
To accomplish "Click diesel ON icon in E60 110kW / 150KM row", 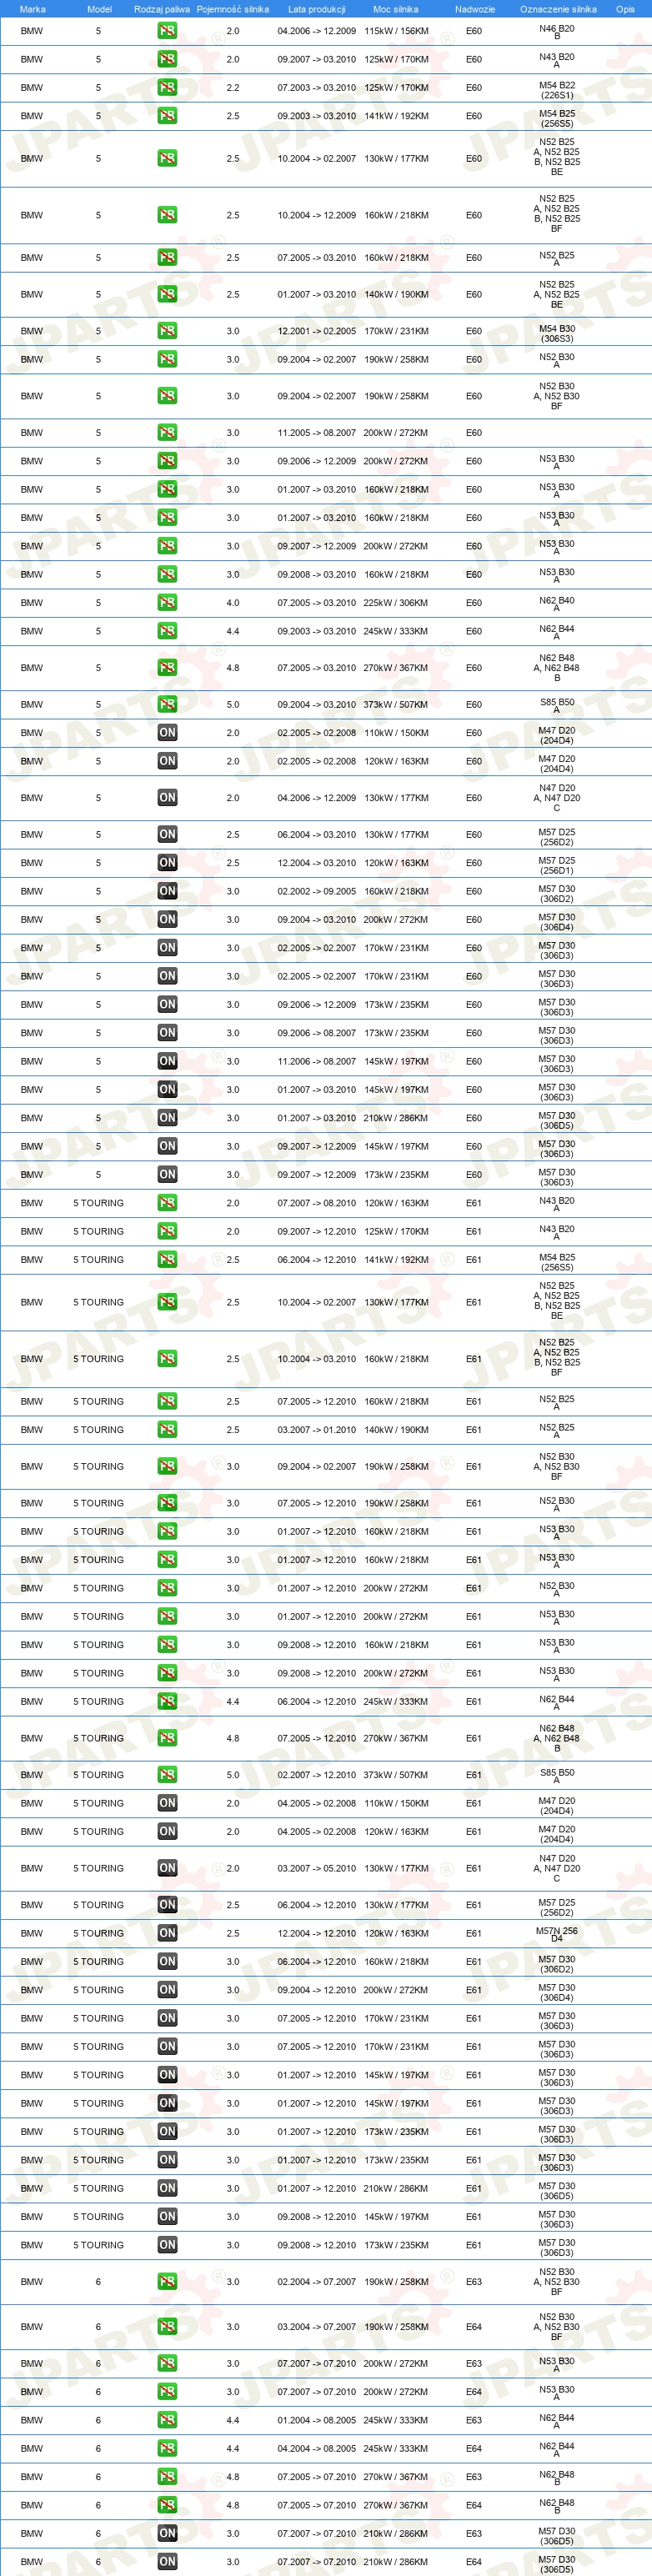I will [167, 733].
